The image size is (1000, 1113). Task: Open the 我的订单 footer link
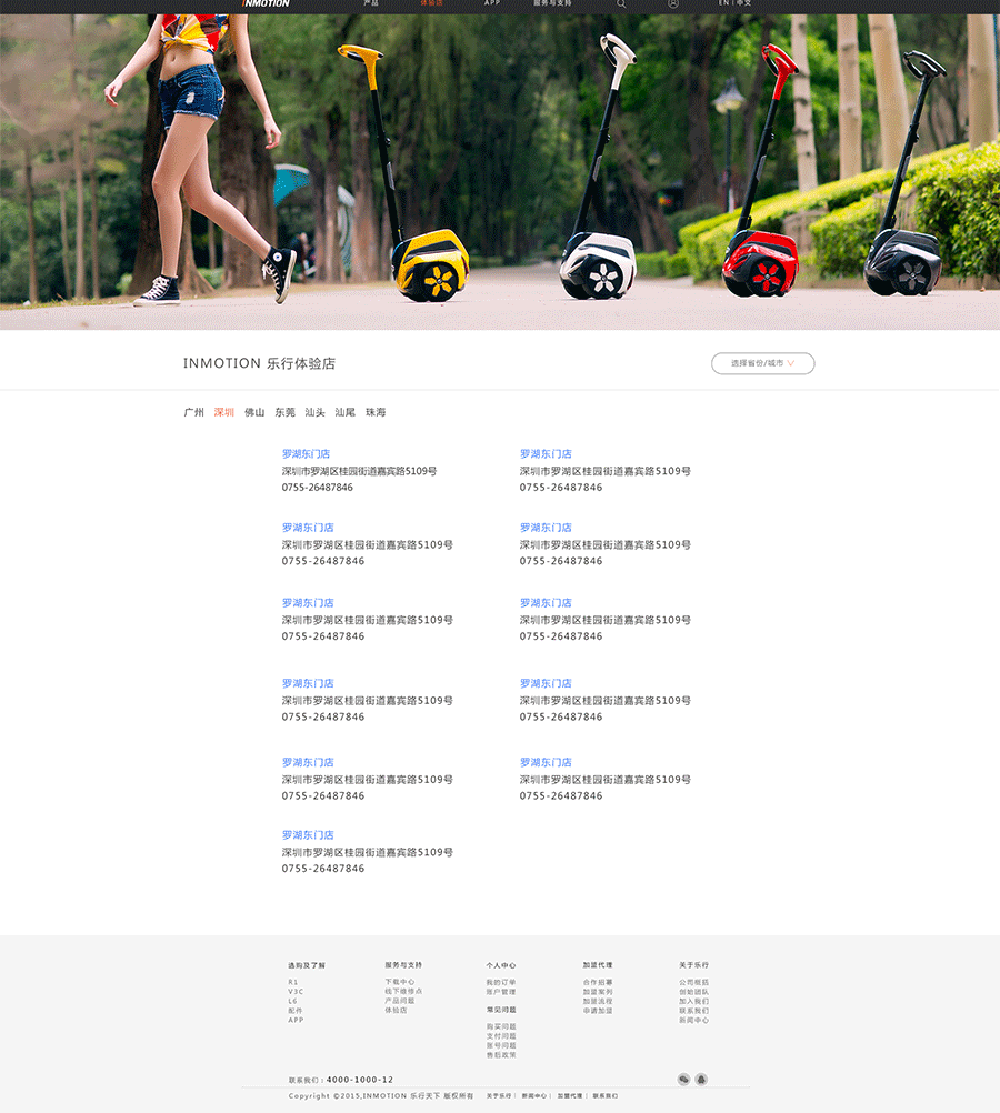pos(501,982)
